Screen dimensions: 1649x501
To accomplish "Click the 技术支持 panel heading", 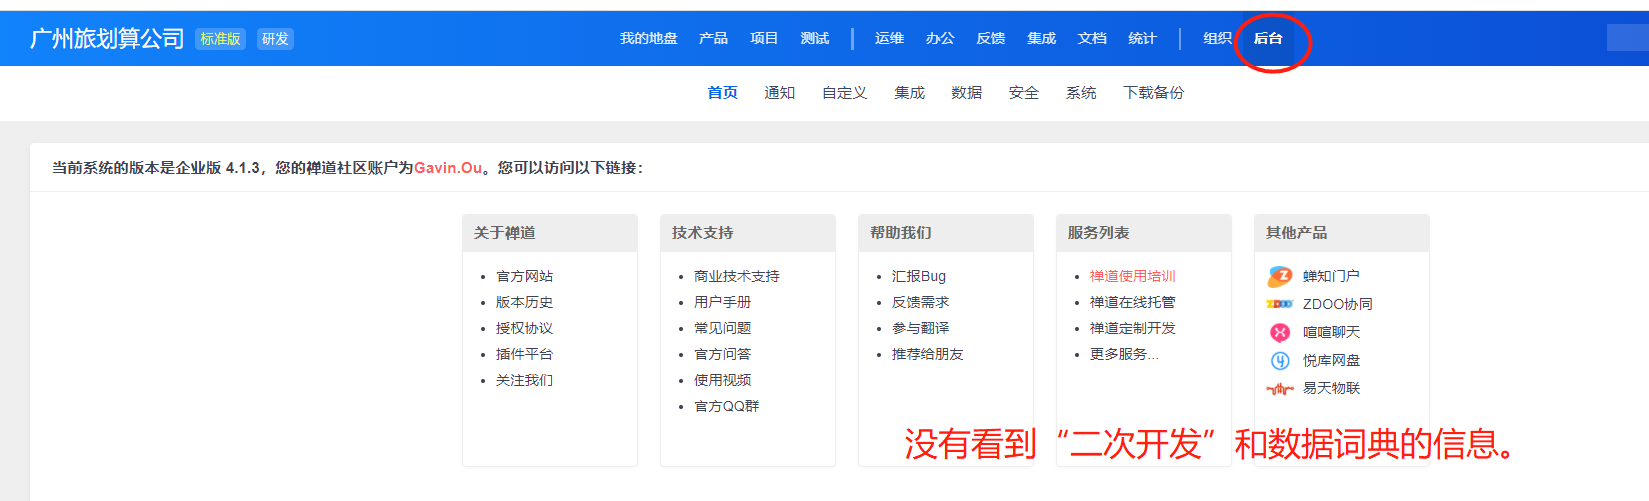I will click(703, 233).
